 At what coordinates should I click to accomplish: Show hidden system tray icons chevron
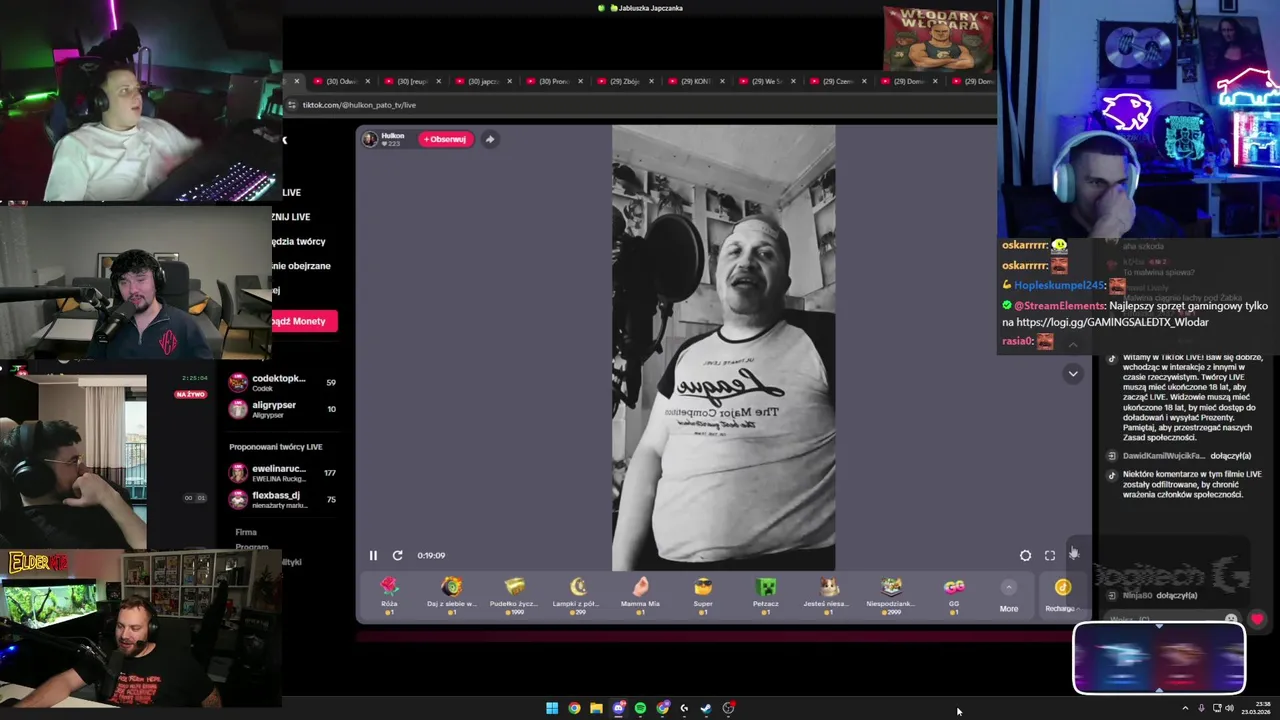(x=1185, y=708)
